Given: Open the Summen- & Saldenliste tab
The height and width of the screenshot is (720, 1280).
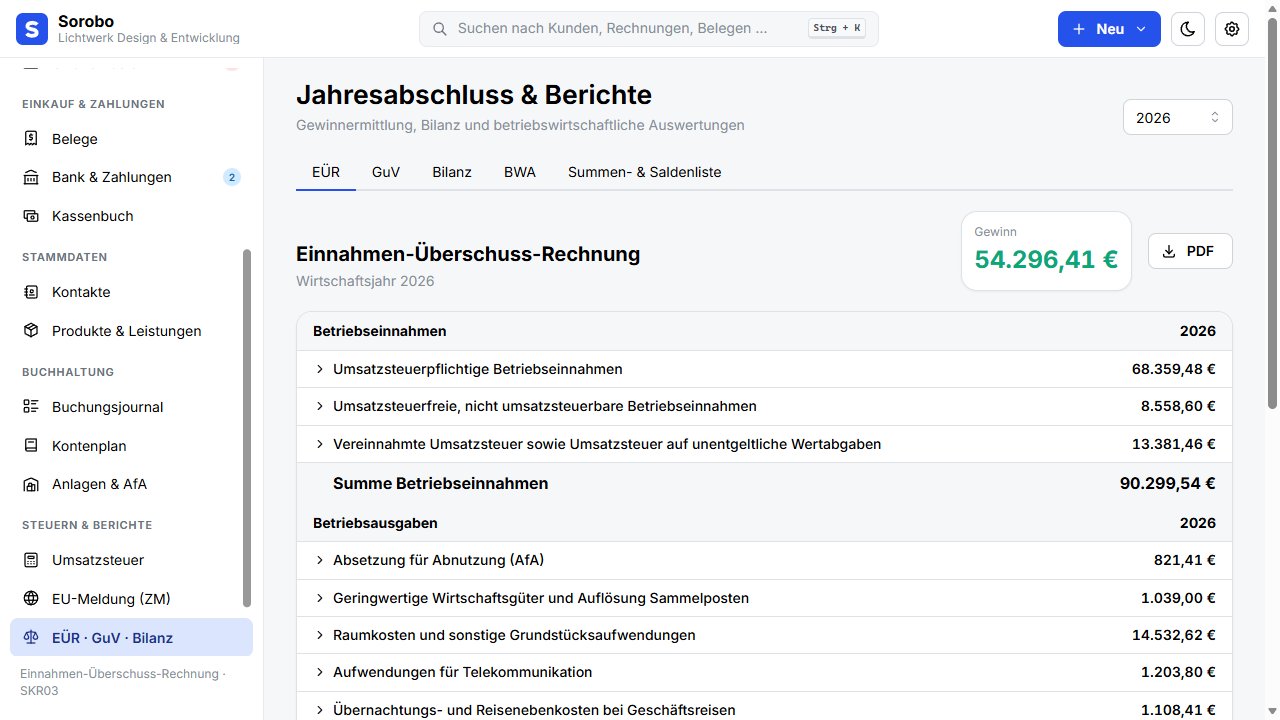Looking at the screenshot, I should [x=645, y=172].
